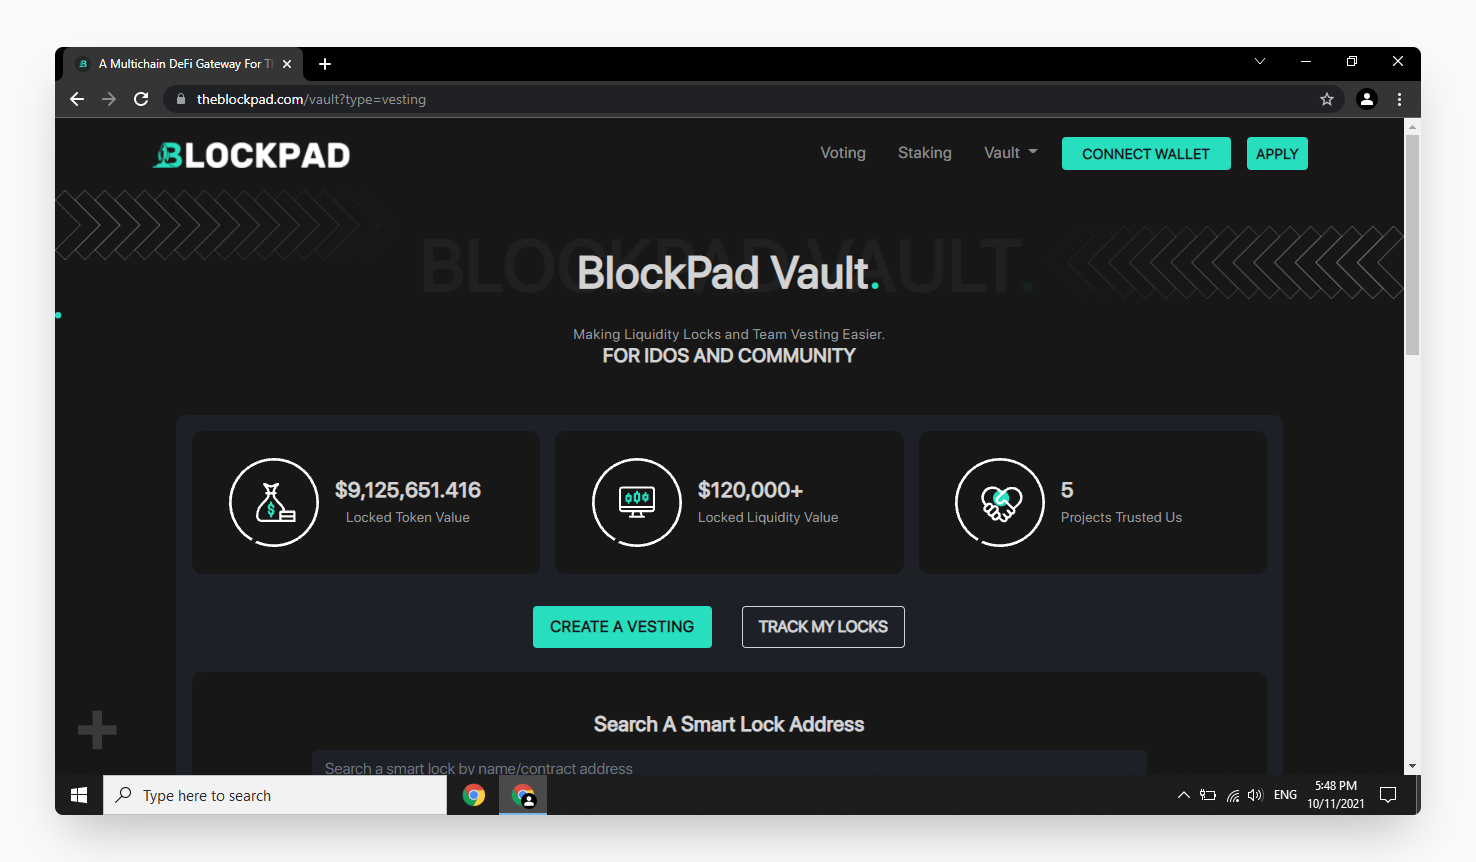The height and width of the screenshot is (862, 1476).
Task: Click the CREATE A VESTING button
Action: click(622, 627)
